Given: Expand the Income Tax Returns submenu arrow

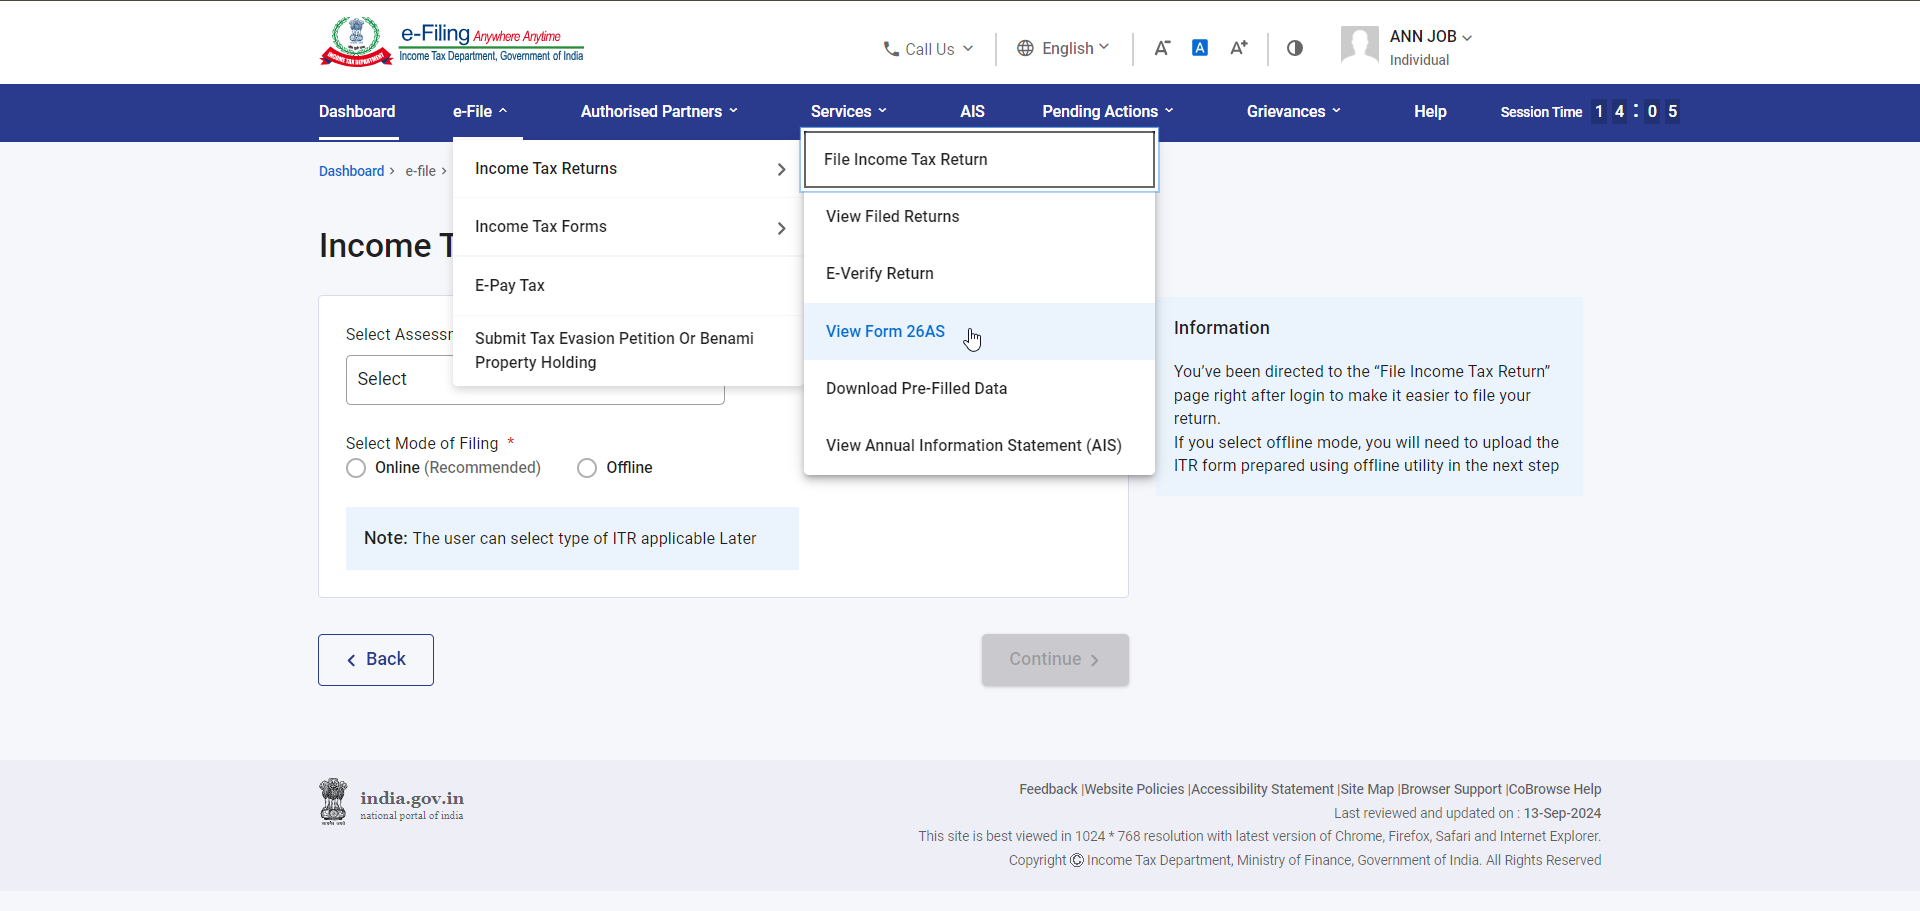Looking at the screenshot, I should pos(781,169).
